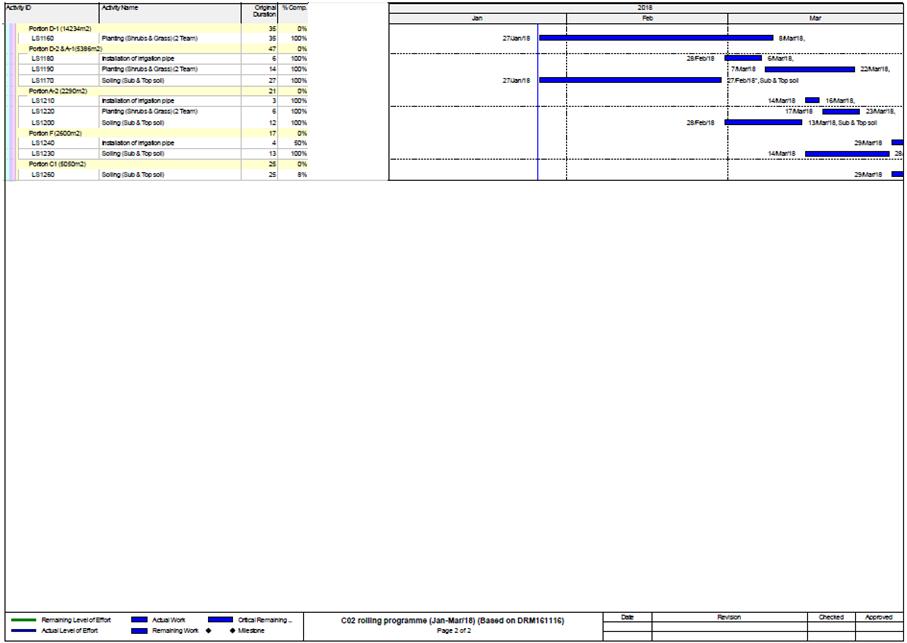Click the Mar month header
Viewport: 907px width, 643px height.
816,19
